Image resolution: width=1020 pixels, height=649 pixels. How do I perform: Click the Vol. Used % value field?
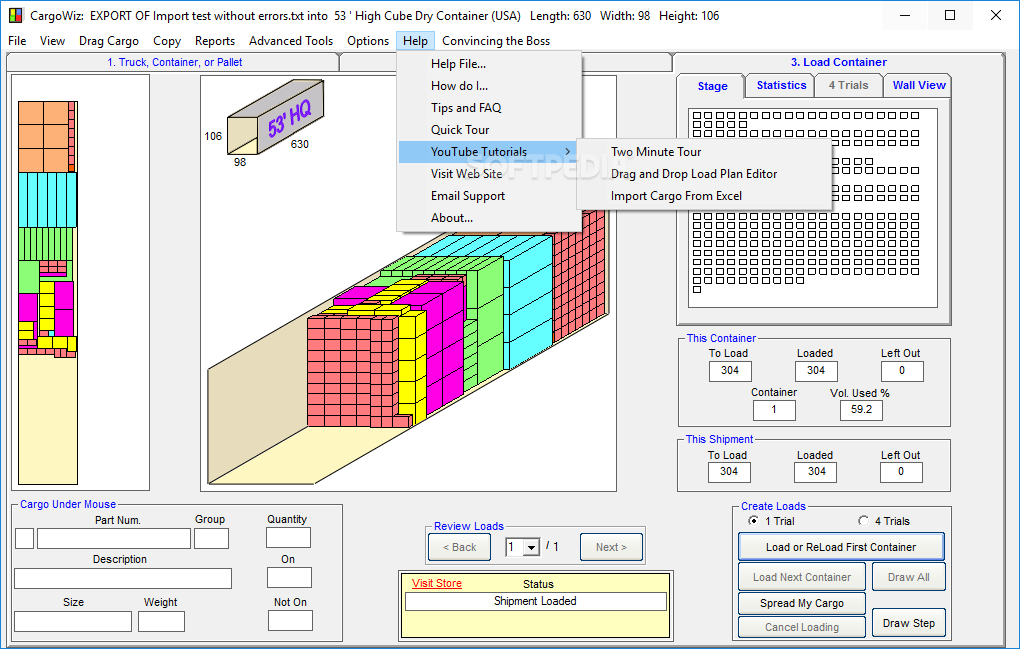pos(861,410)
